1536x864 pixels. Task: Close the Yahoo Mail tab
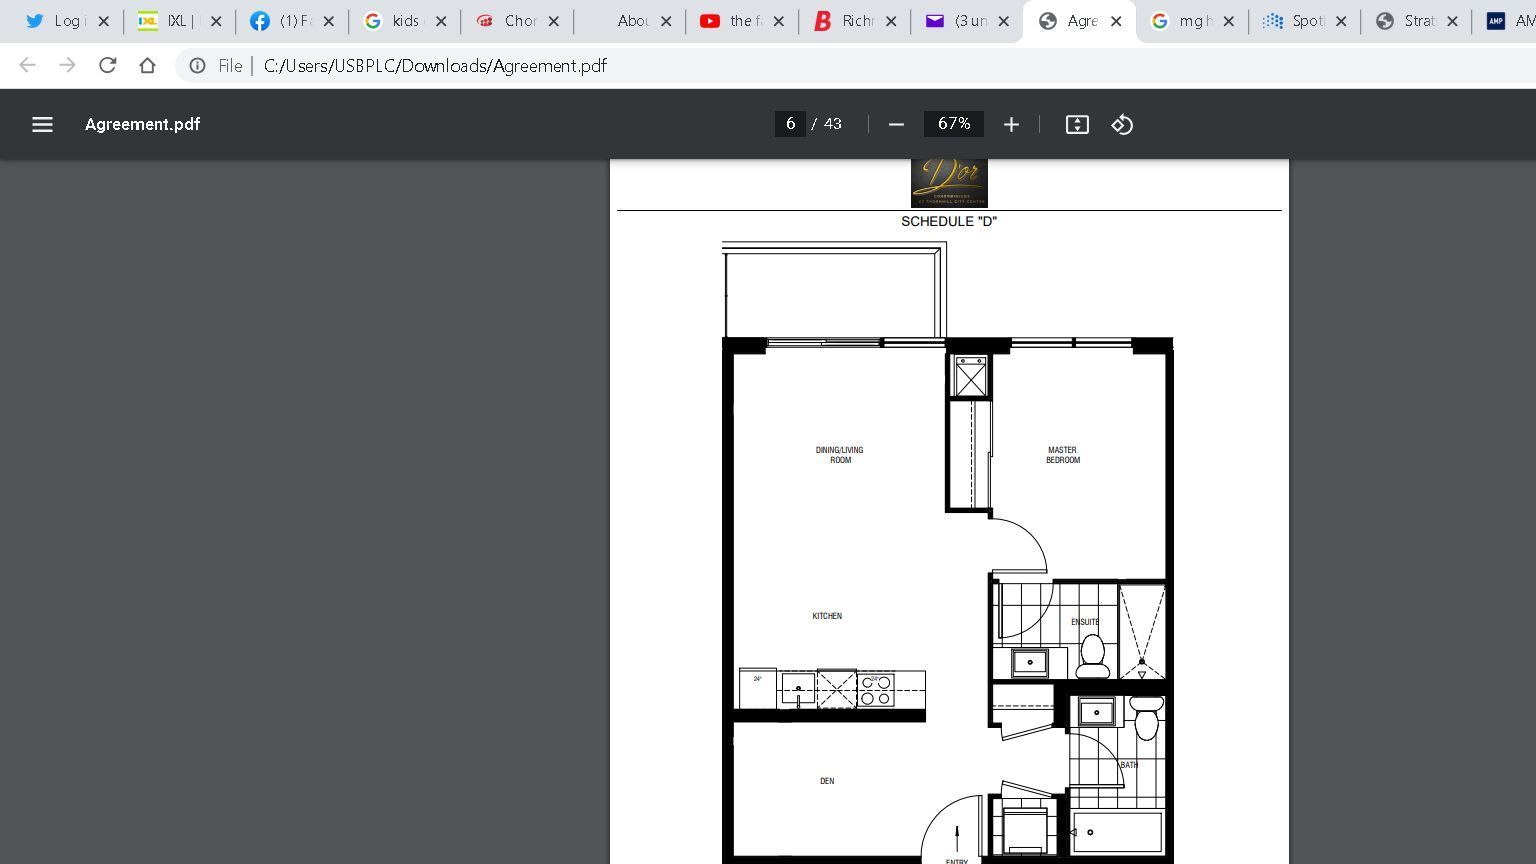[x=1003, y=21]
